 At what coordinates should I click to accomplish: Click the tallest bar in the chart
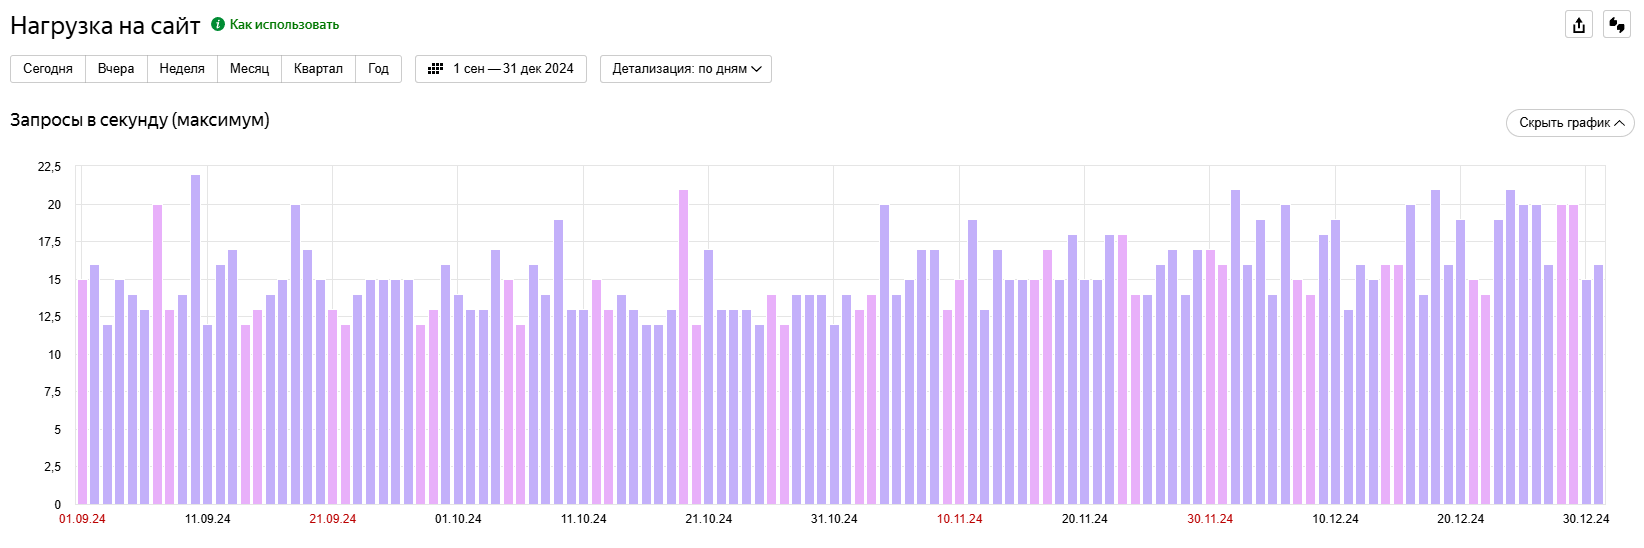pos(195,340)
